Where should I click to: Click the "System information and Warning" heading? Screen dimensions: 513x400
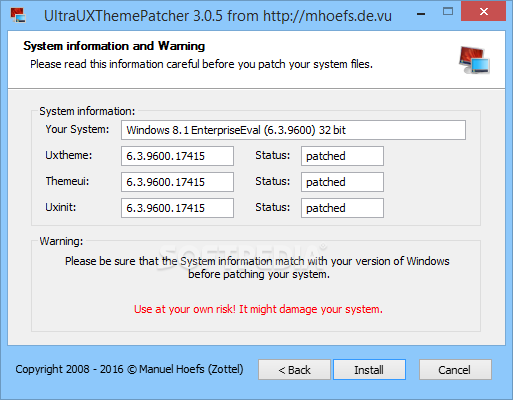coord(114,46)
